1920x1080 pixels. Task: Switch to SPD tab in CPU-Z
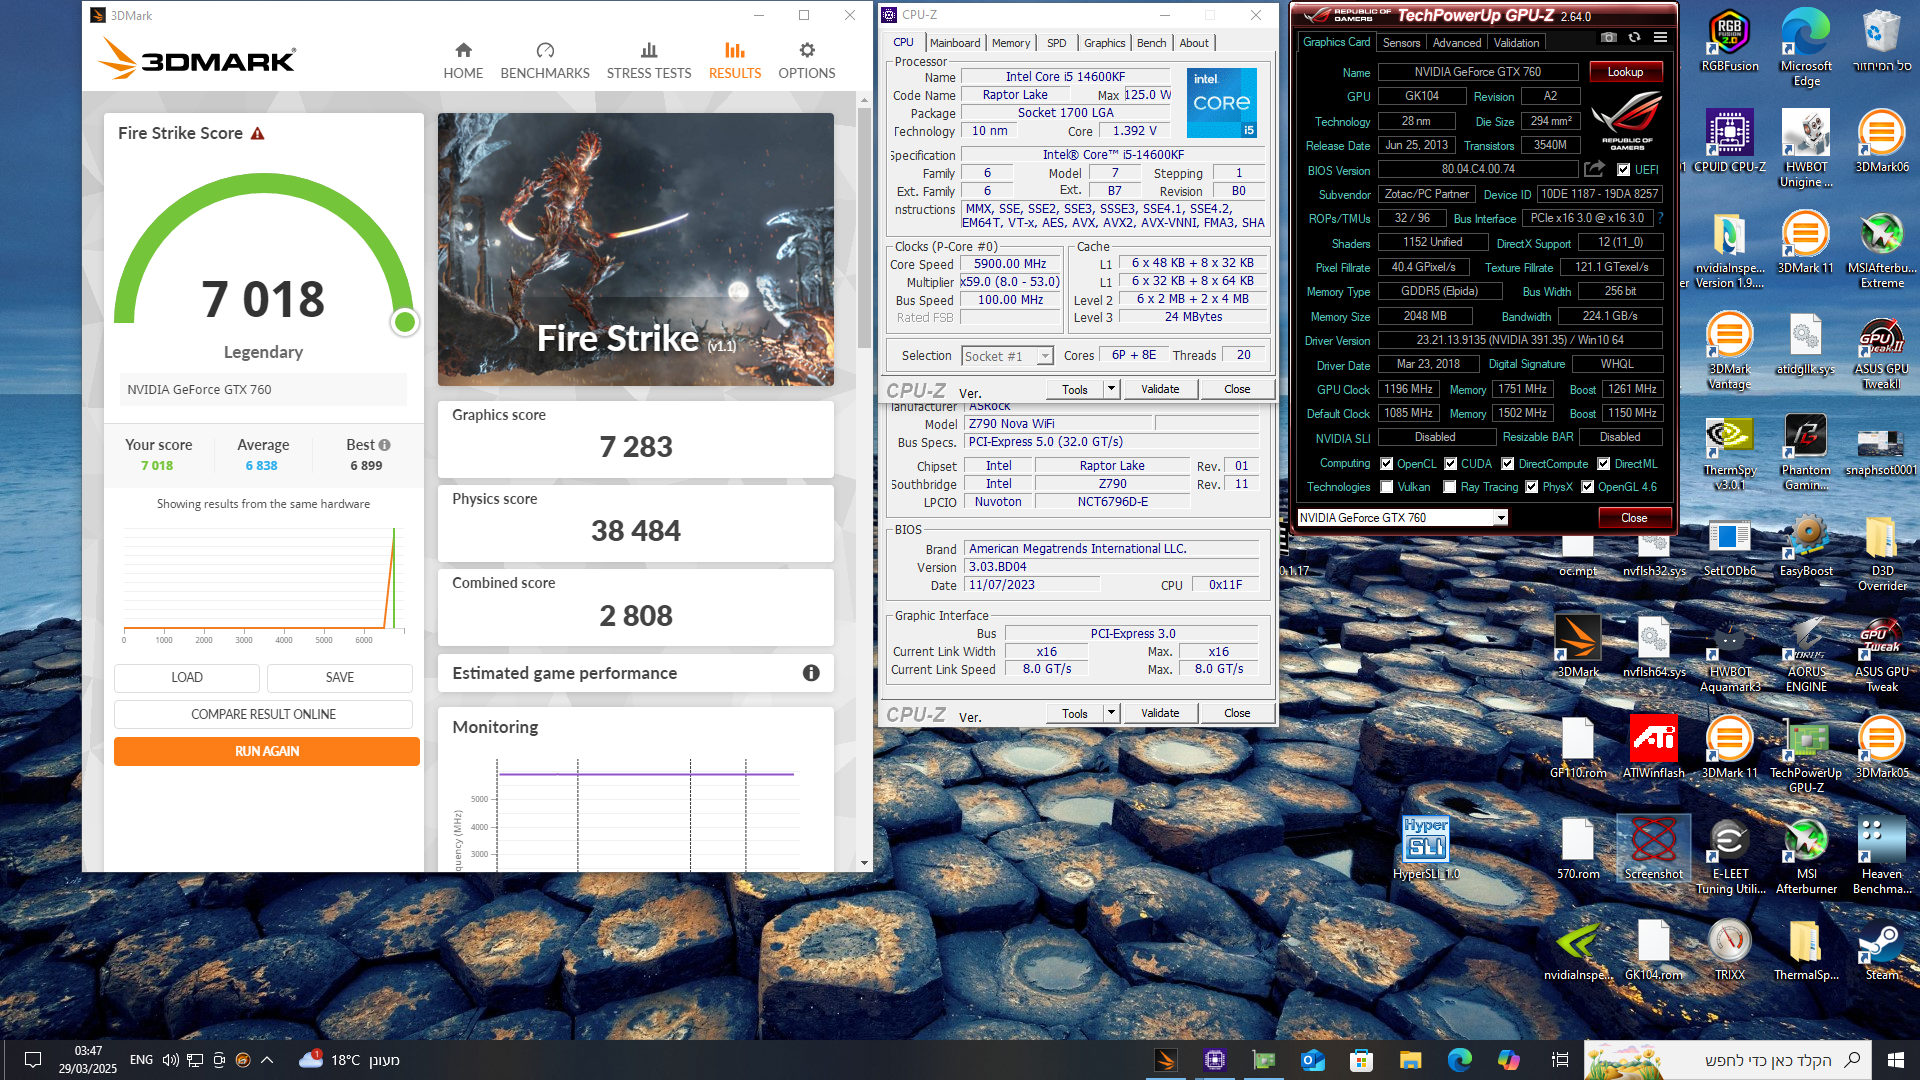[x=1057, y=43]
